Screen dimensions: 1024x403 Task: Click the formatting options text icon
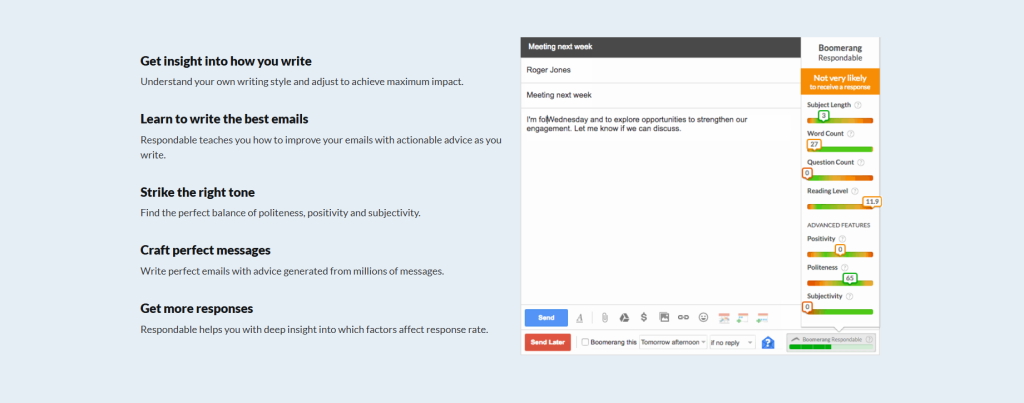tap(580, 318)
